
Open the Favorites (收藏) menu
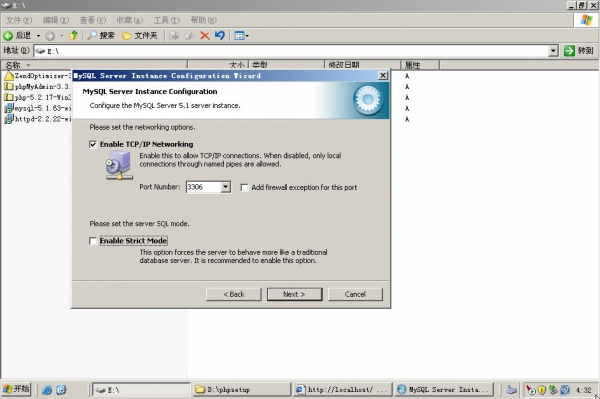[130, 20]
